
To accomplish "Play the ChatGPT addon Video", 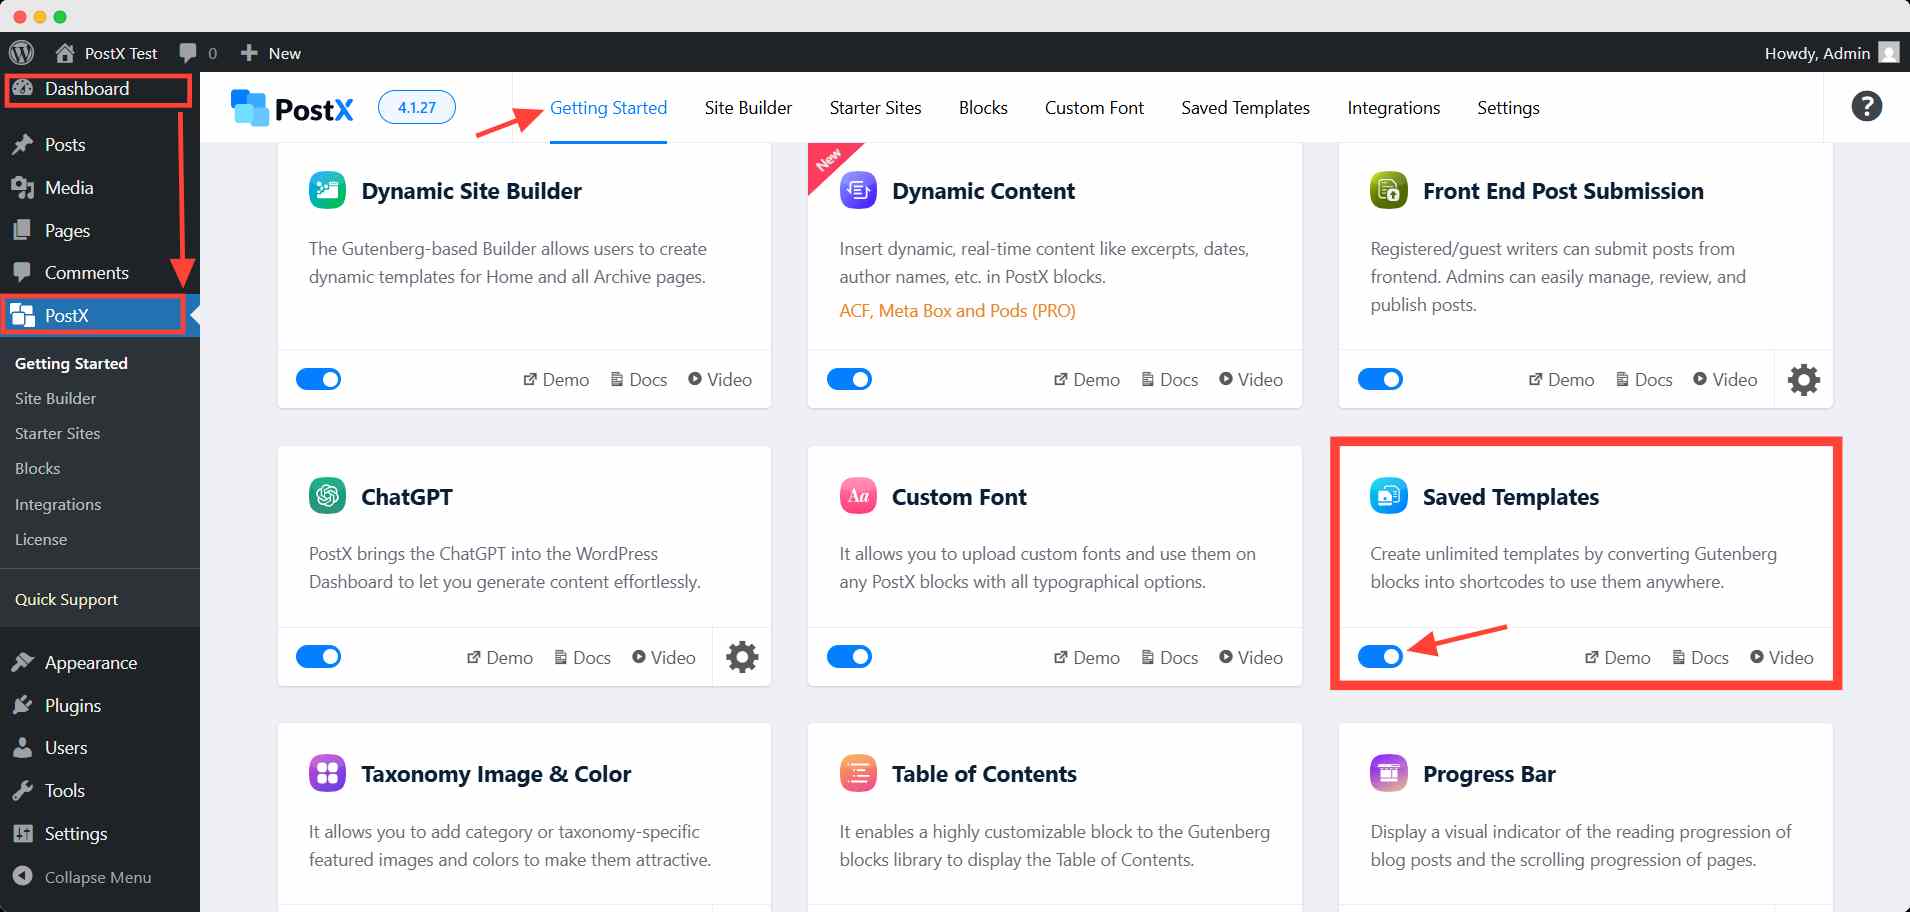I will pyautogui.click(x=664, y=658).
